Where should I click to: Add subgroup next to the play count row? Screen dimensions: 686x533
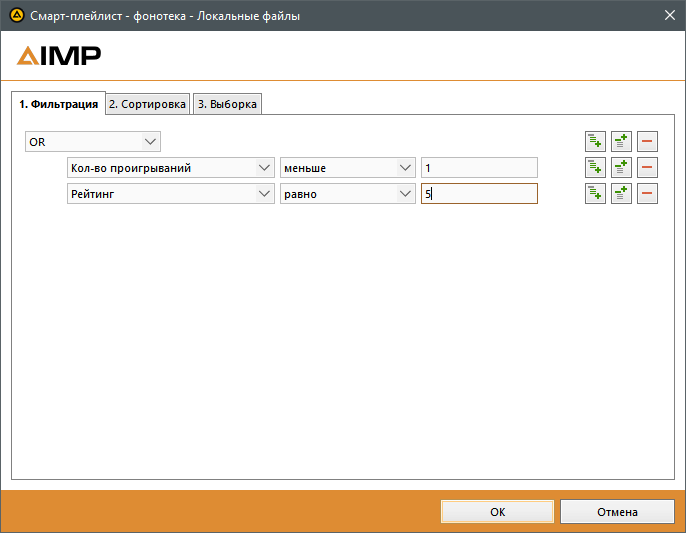(621, 168)
